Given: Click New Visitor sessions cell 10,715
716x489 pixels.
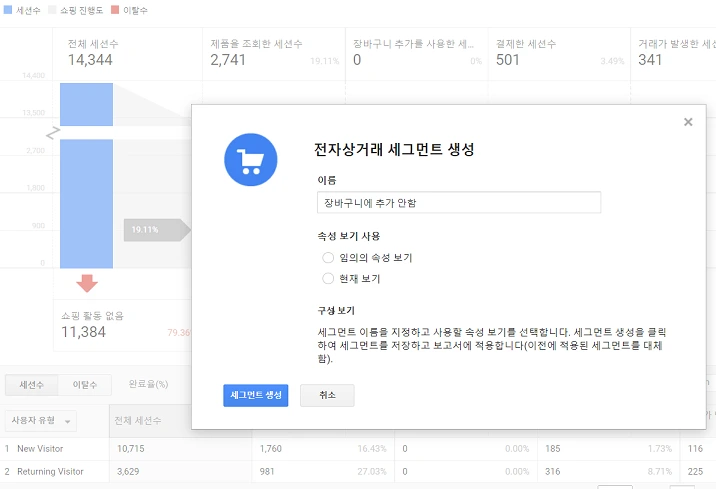Looking at the screenshot, I should coord(131,449).
